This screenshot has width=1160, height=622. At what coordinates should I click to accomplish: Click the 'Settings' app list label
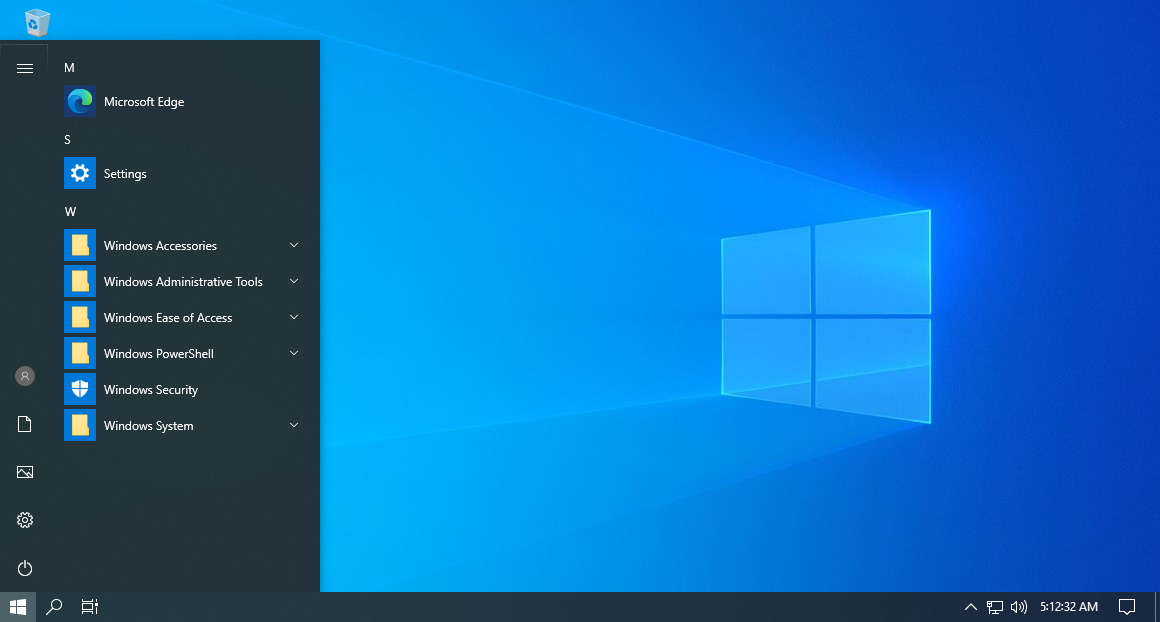point(125,174)
